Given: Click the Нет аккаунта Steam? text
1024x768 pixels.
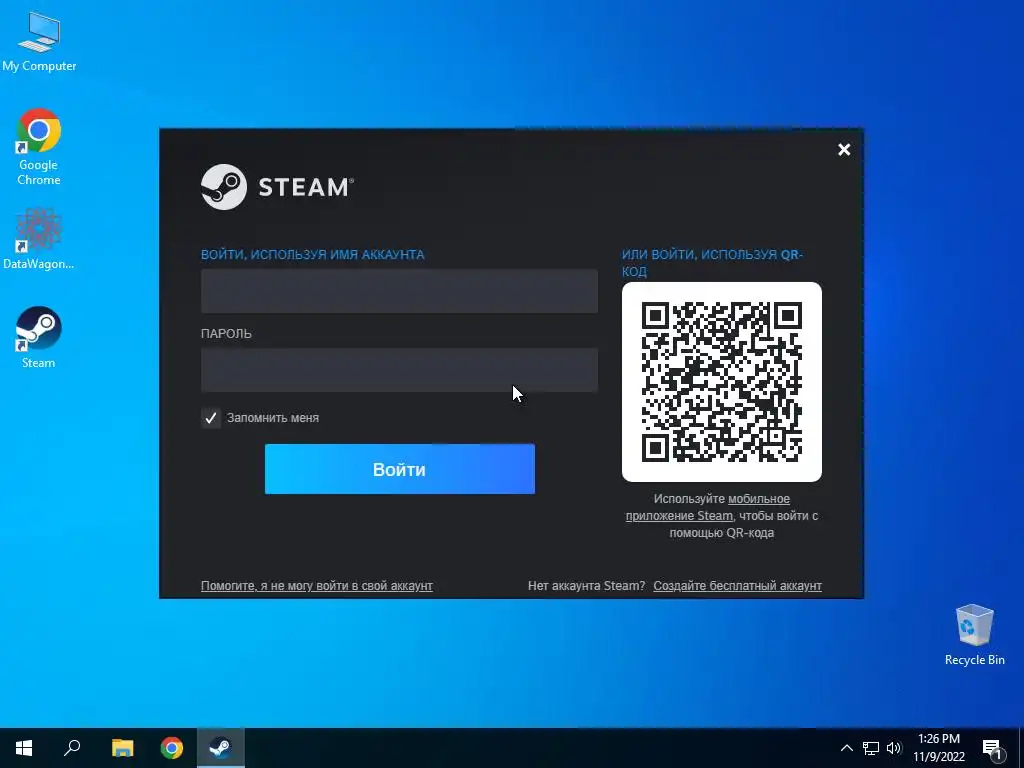Looking at the screenshot, I should 586,586.
